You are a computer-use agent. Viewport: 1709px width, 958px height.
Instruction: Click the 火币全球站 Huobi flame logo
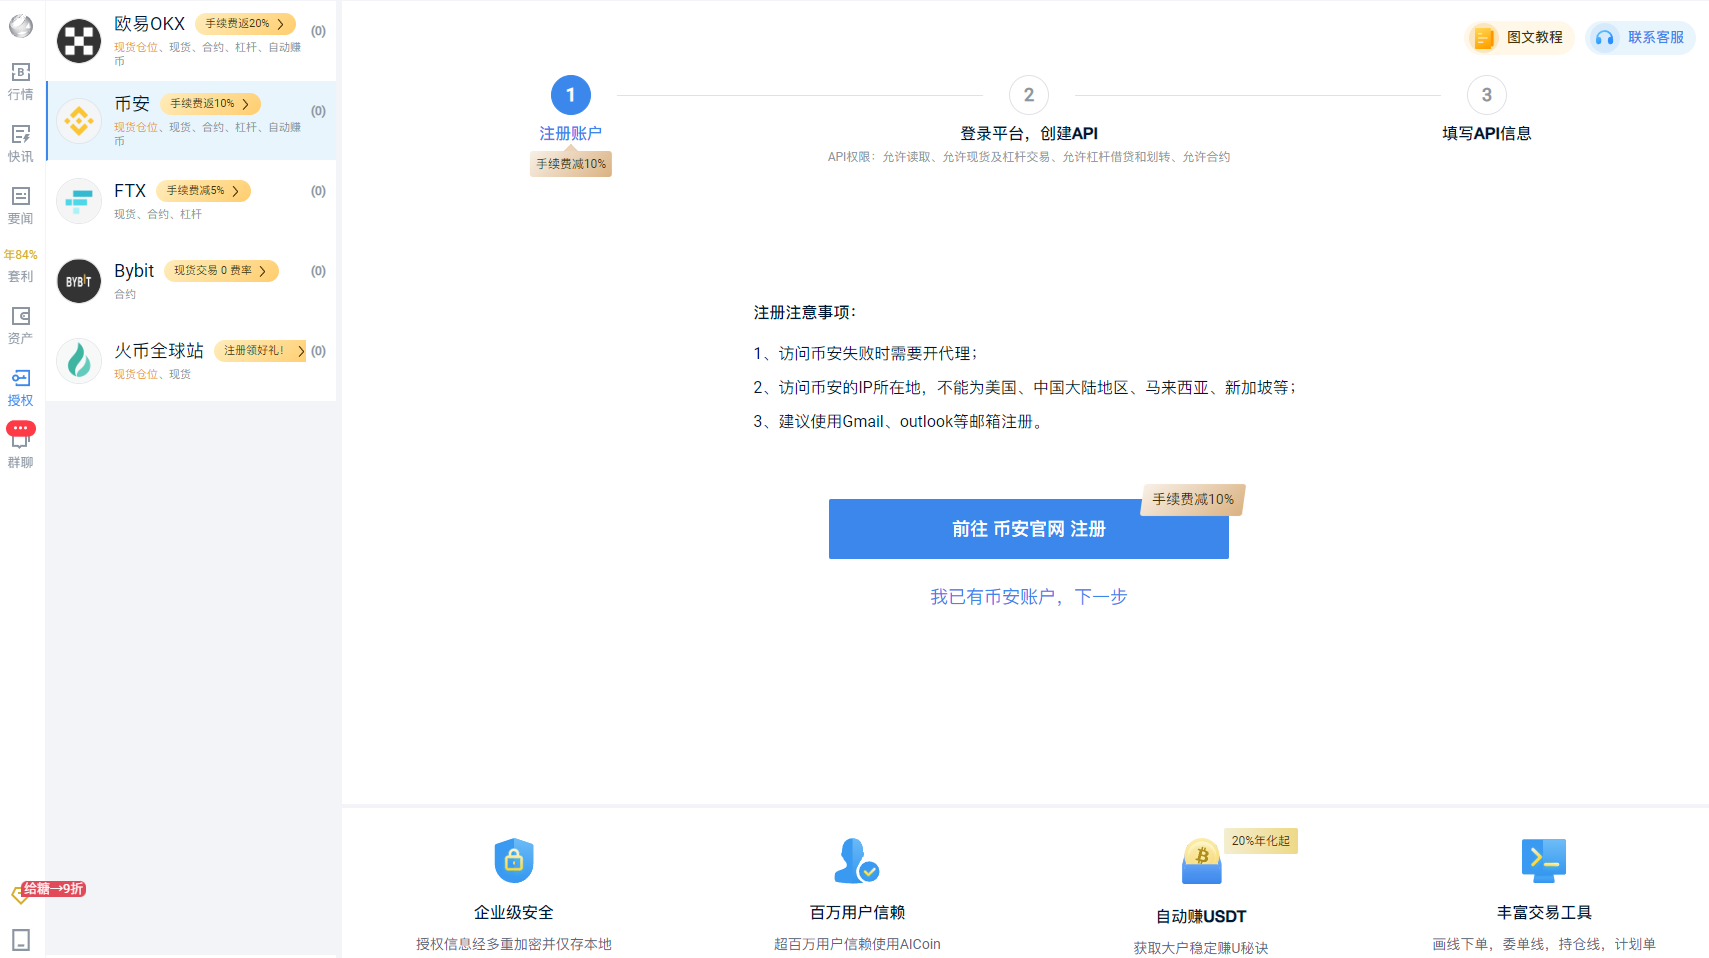coord(79,361)
